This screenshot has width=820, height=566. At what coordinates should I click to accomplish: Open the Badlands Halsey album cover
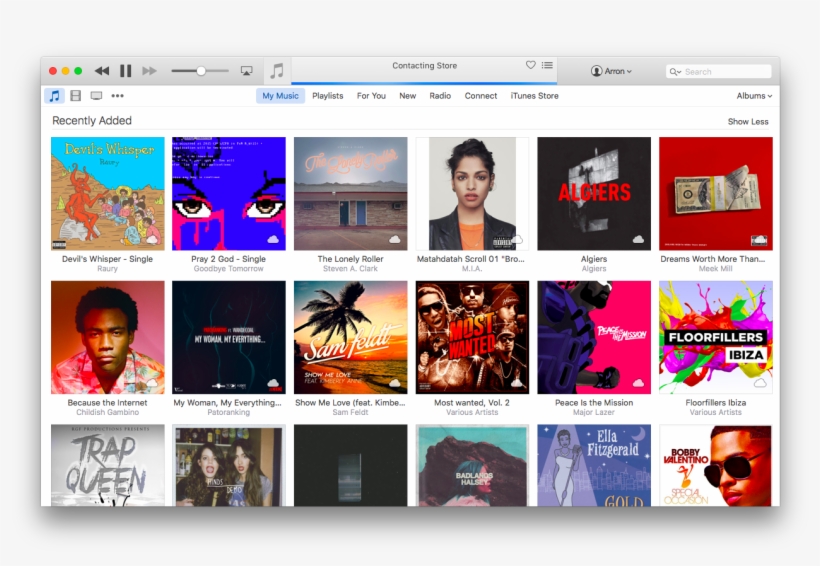(472, 465)
